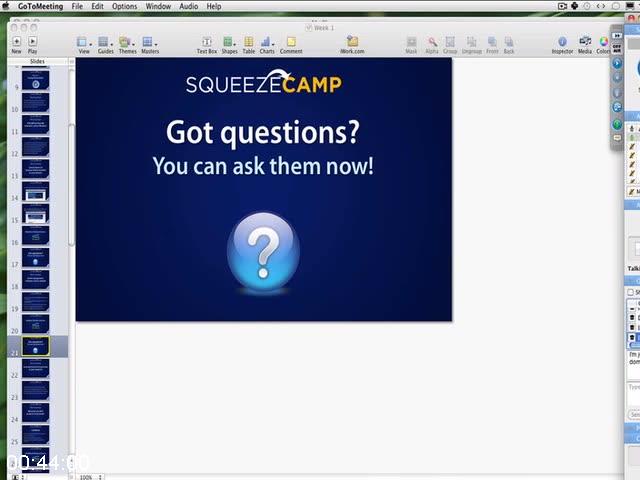Viewport: 640px width, 480px height.
Task: Select the highlighted slide 21 thumbnail
Action: [x=36, y=346]
